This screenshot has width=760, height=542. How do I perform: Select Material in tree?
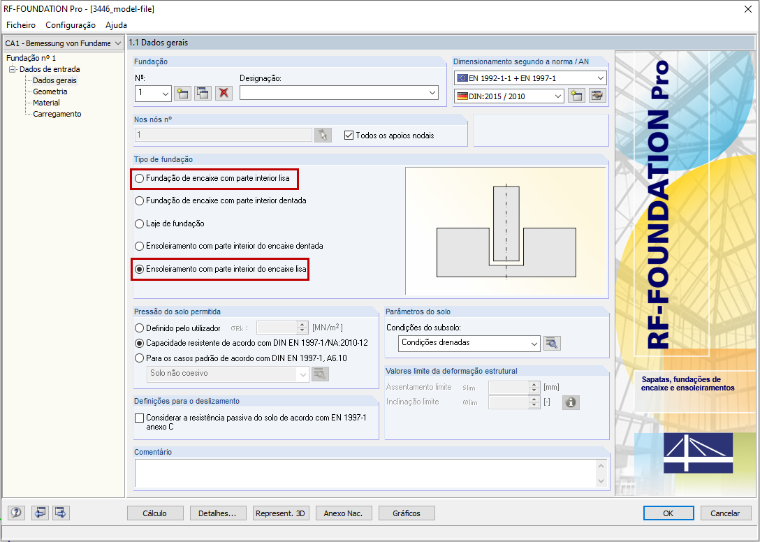coord(46,103)
